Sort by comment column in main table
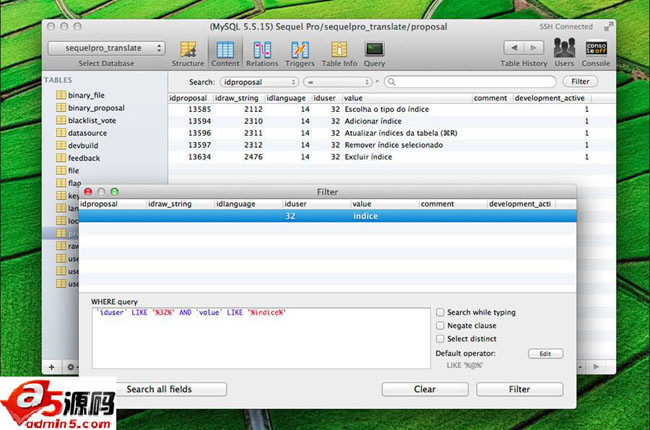The height and width of the screenshot is (430, 650). click(492, 98)
